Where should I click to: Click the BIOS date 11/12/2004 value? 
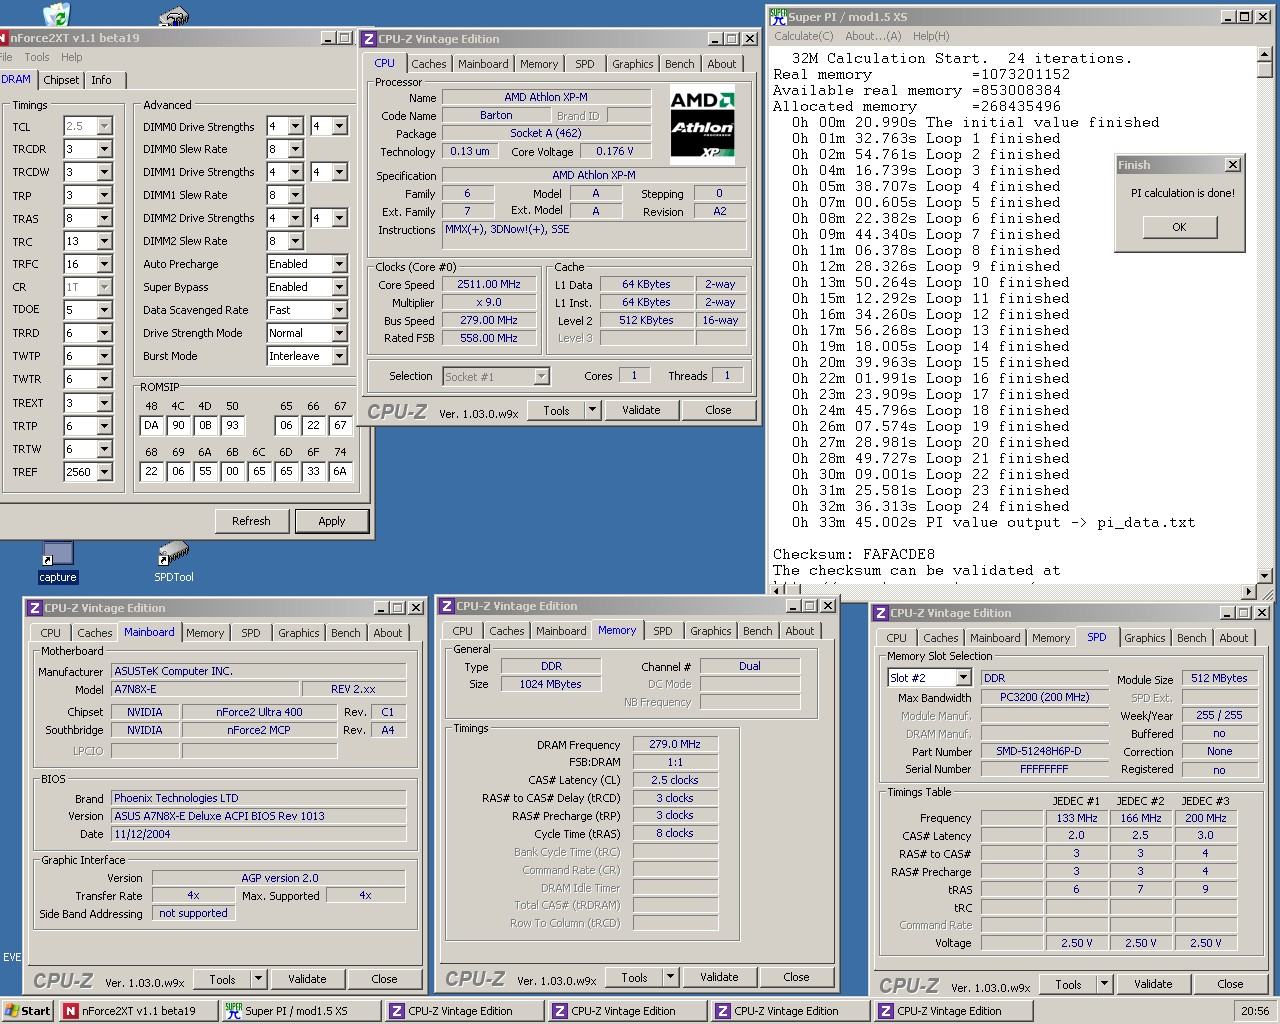[x=258, y=834]
